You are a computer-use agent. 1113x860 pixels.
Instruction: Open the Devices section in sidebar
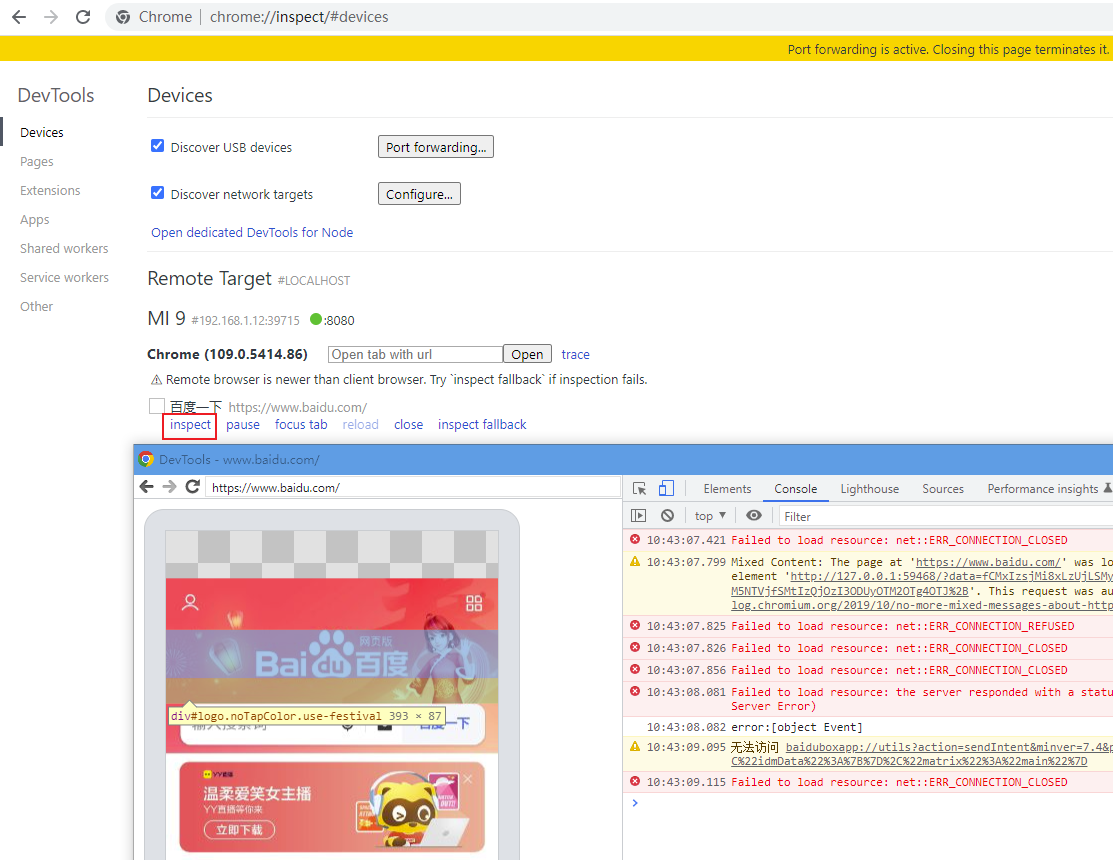point(42,133)
